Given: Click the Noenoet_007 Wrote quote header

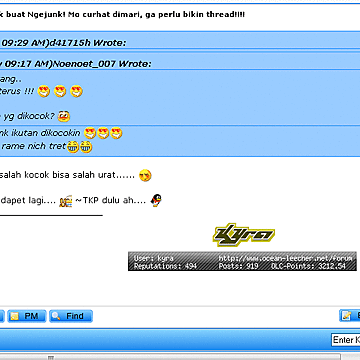Looking at the screenshot, I should (x=76, y=64).
